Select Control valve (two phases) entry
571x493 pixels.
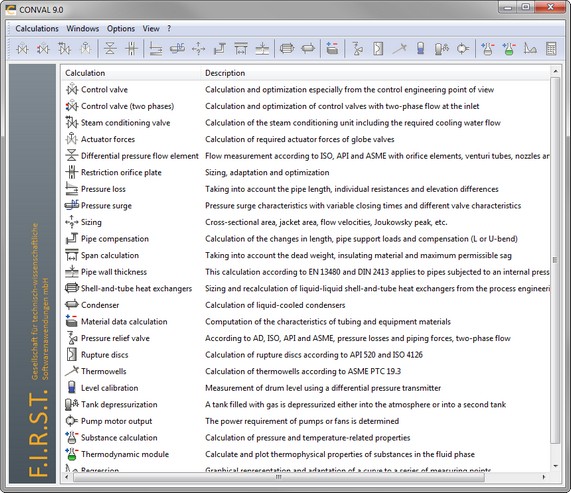tap(306, 106)
